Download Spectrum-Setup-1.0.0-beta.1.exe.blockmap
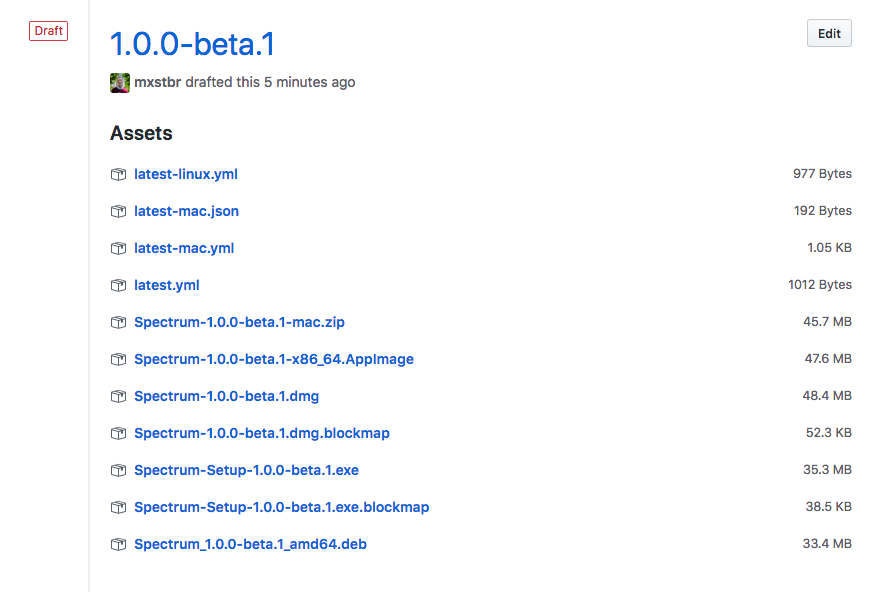The width and height of the screenshot is (895, 592). (x=281, y=507)
